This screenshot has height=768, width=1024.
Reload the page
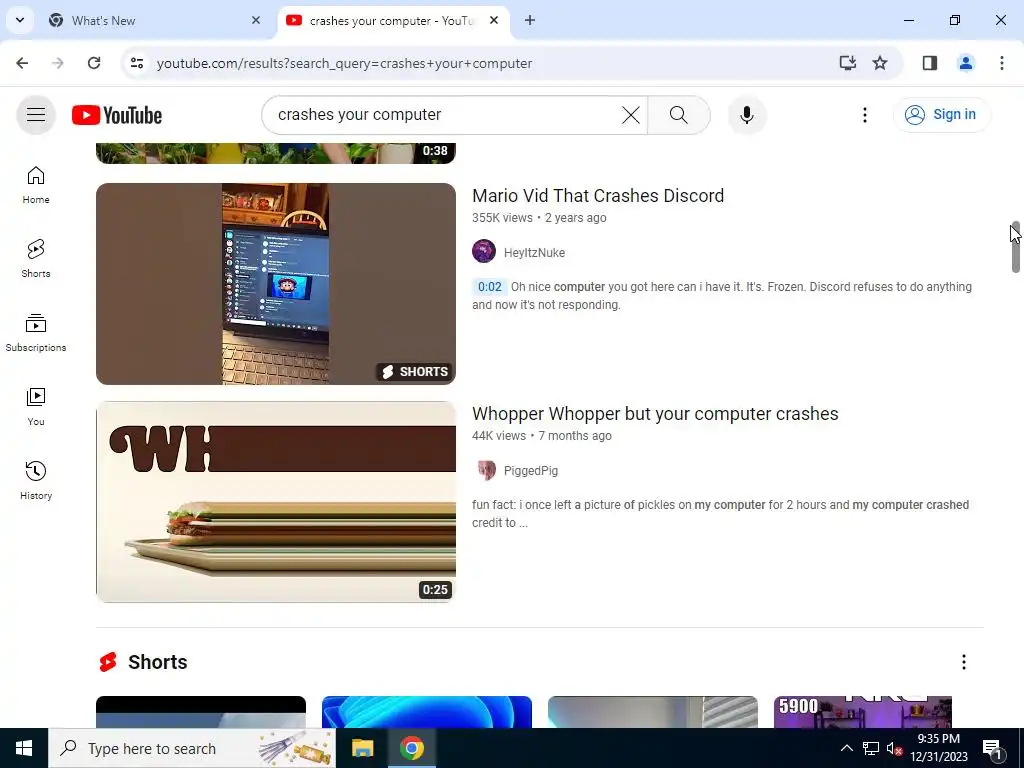tap(94, 63)
